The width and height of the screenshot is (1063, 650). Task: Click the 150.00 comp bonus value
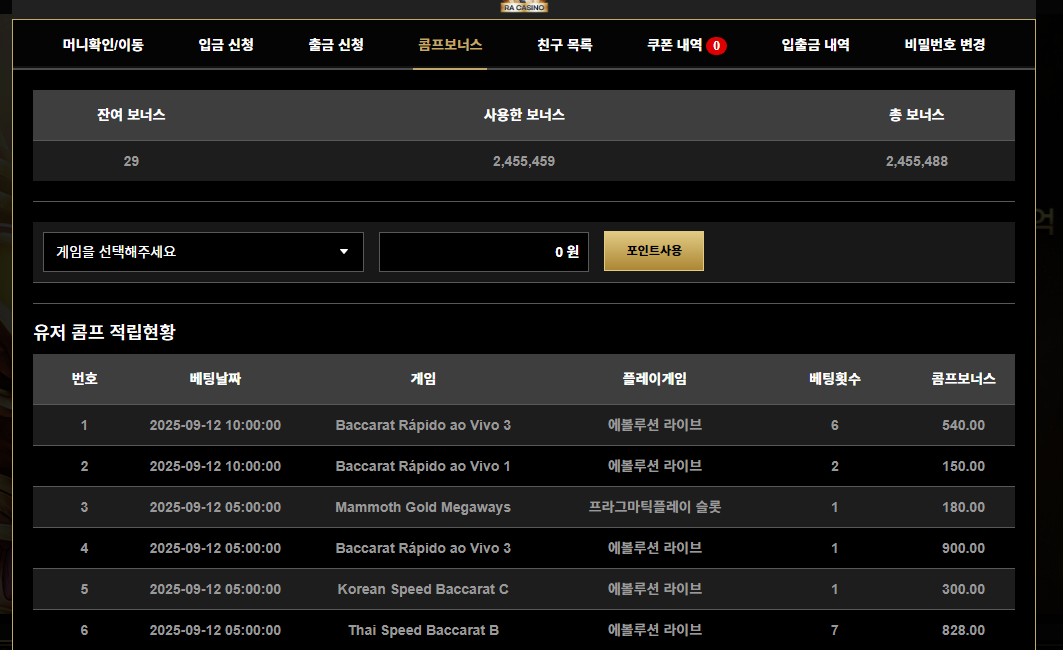pyautogui.click(x=963, y=466)
